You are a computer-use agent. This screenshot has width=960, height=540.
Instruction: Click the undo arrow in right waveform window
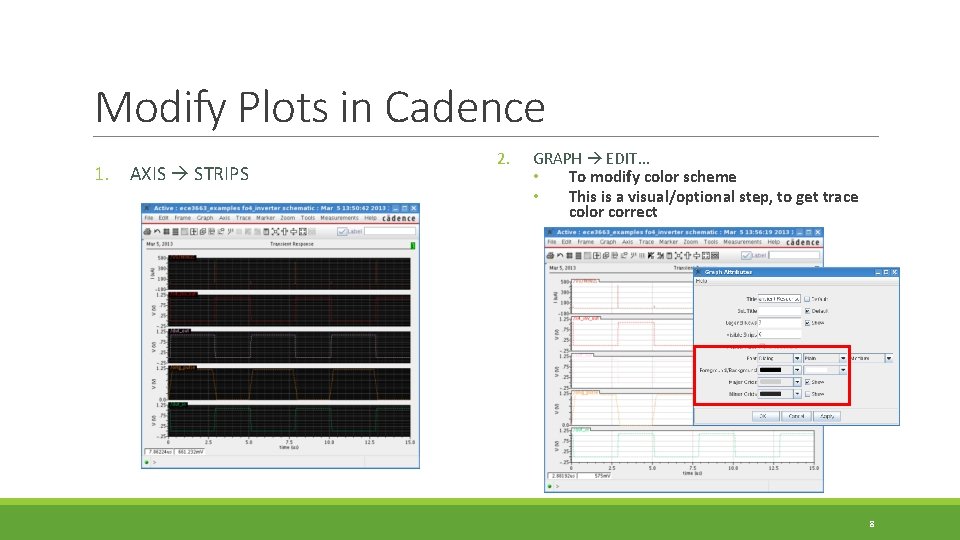click(560, 255)
